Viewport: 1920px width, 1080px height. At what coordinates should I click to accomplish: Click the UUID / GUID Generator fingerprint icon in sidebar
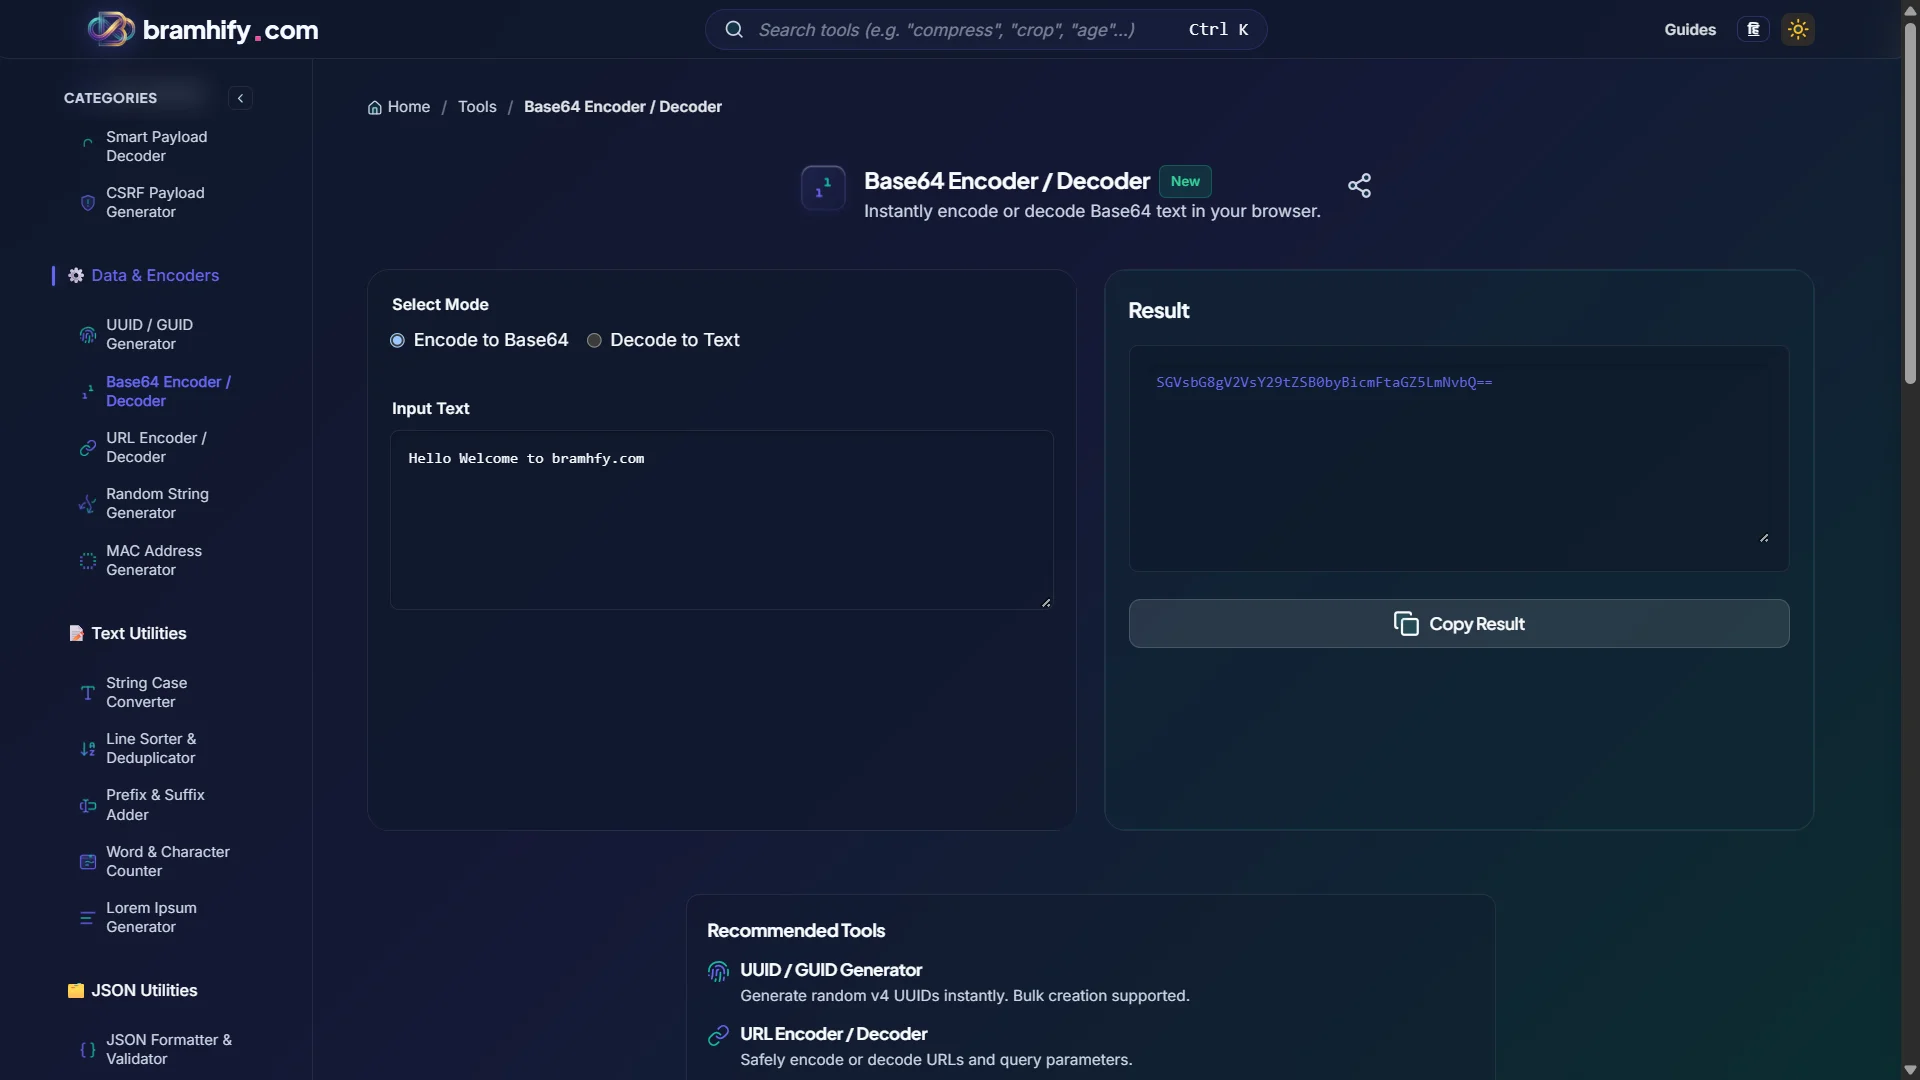[88, 334]
